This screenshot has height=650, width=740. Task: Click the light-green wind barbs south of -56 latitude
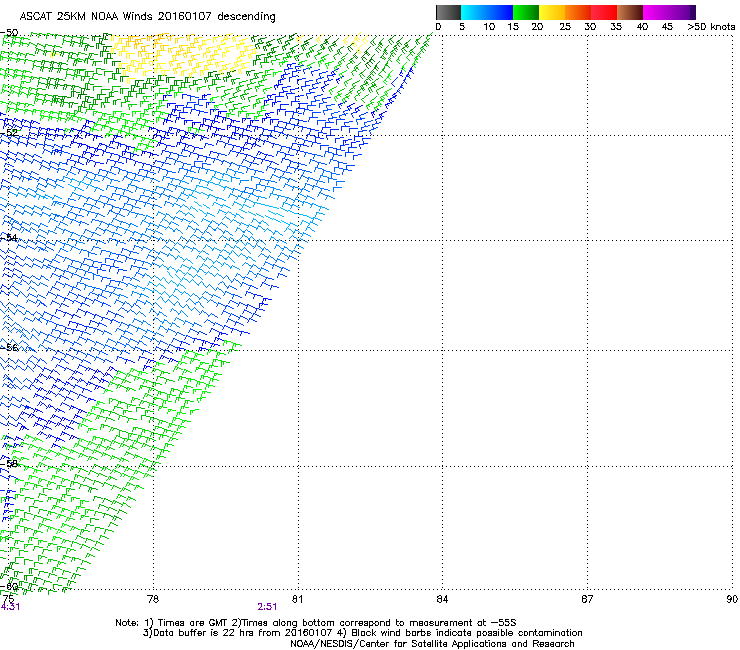(x=160, y=401)
